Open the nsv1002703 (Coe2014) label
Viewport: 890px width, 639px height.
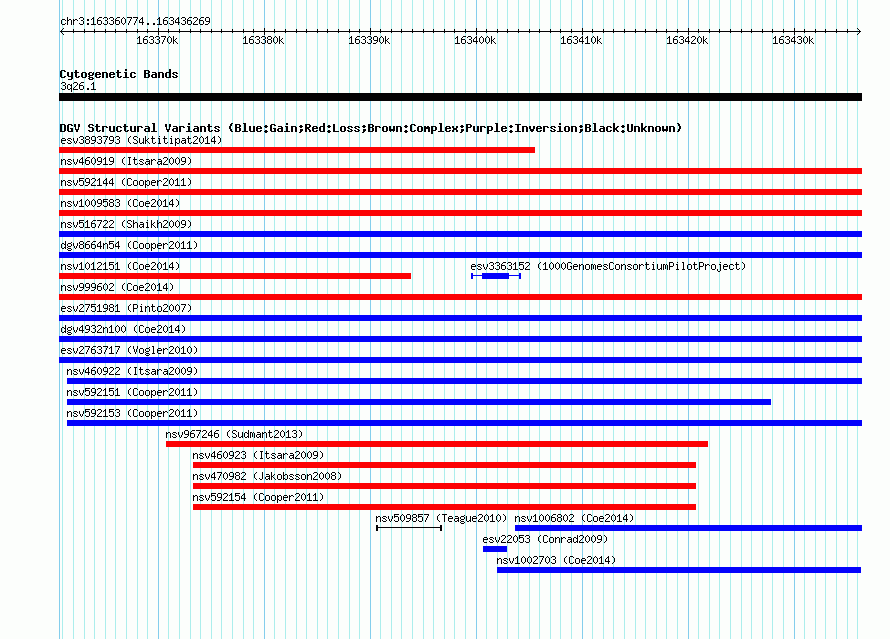(556, 560)
